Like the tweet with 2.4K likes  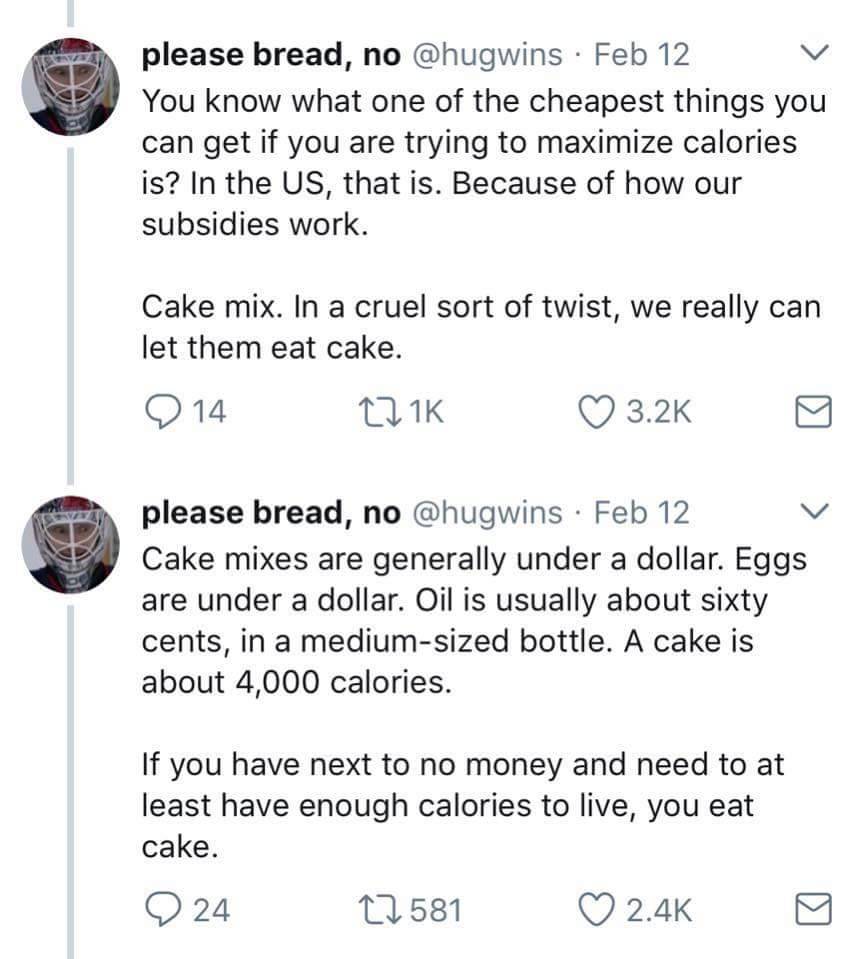click(x=599, y=909)
